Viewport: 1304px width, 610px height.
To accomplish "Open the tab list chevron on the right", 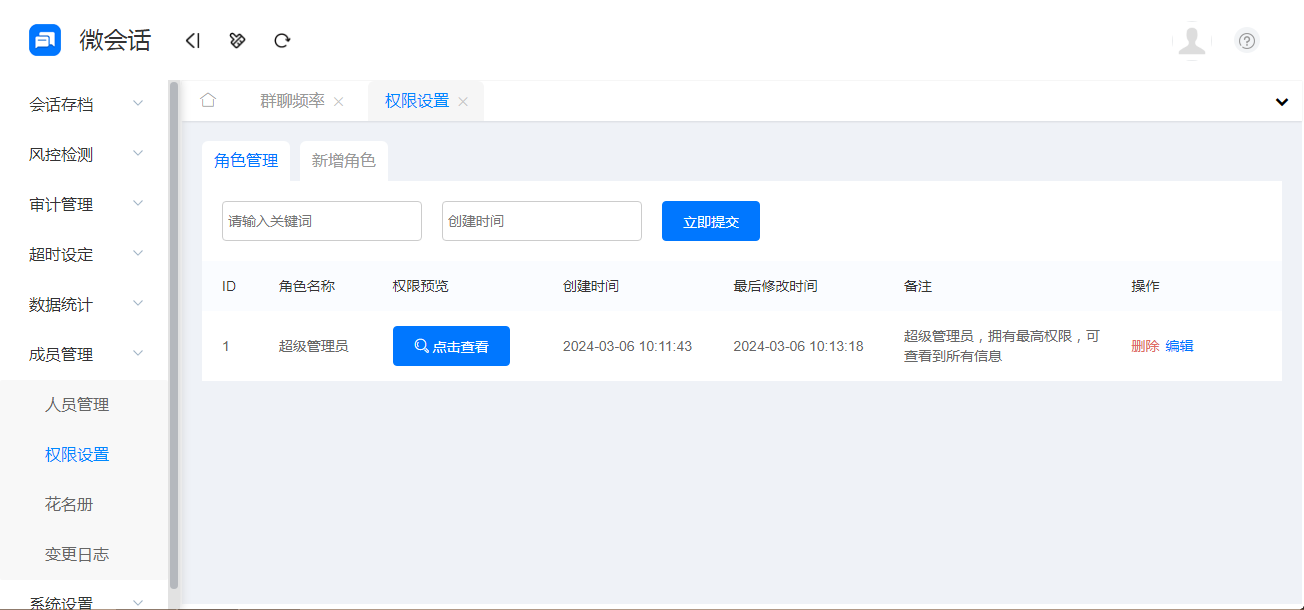I will [x=1281, y=101].
